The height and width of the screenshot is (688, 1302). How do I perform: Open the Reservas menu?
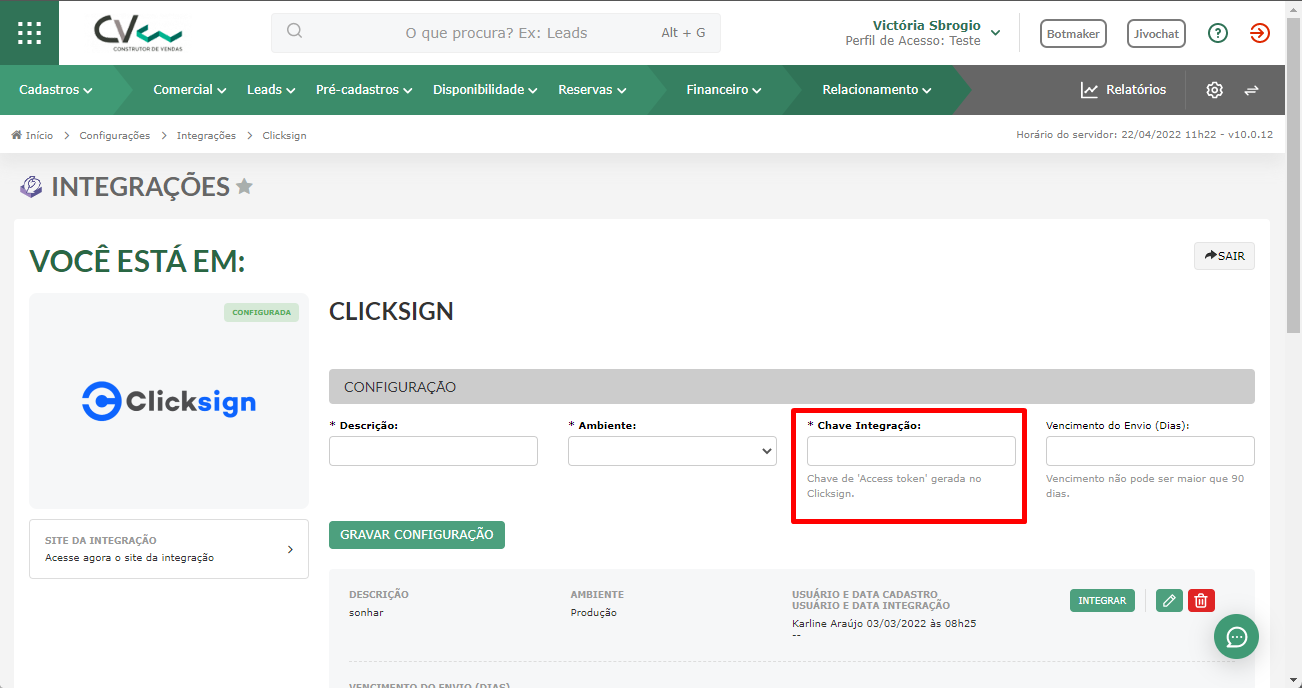[592, 90]
